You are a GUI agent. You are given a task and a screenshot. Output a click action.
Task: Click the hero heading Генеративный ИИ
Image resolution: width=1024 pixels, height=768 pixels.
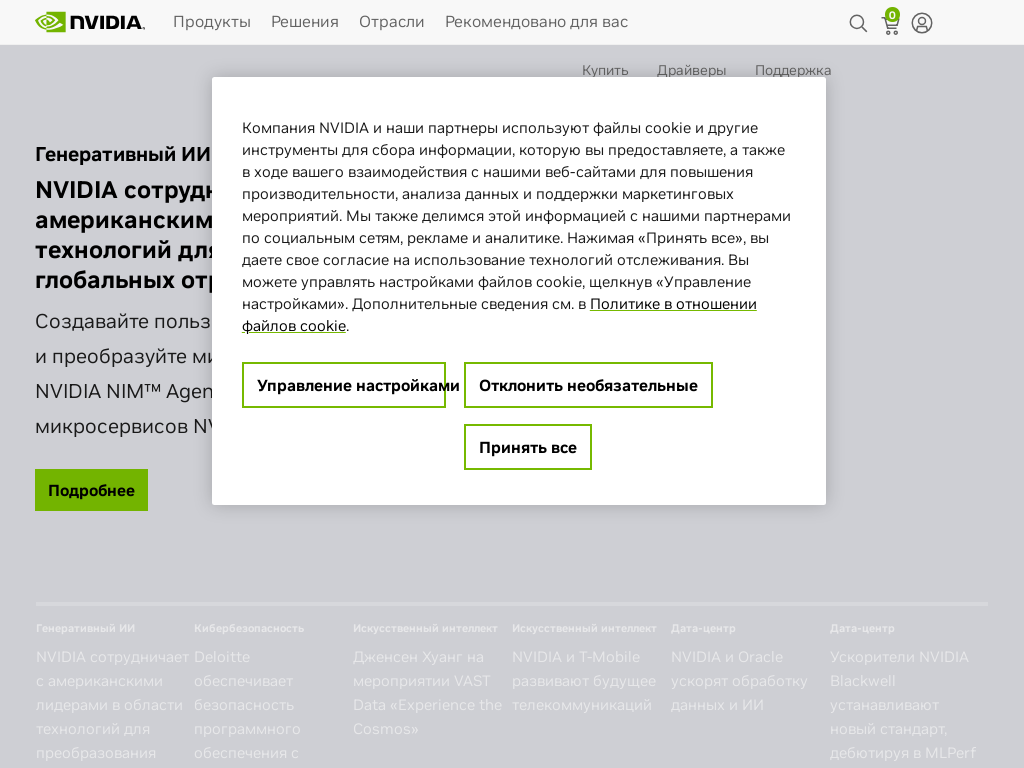tap(123, 154)
